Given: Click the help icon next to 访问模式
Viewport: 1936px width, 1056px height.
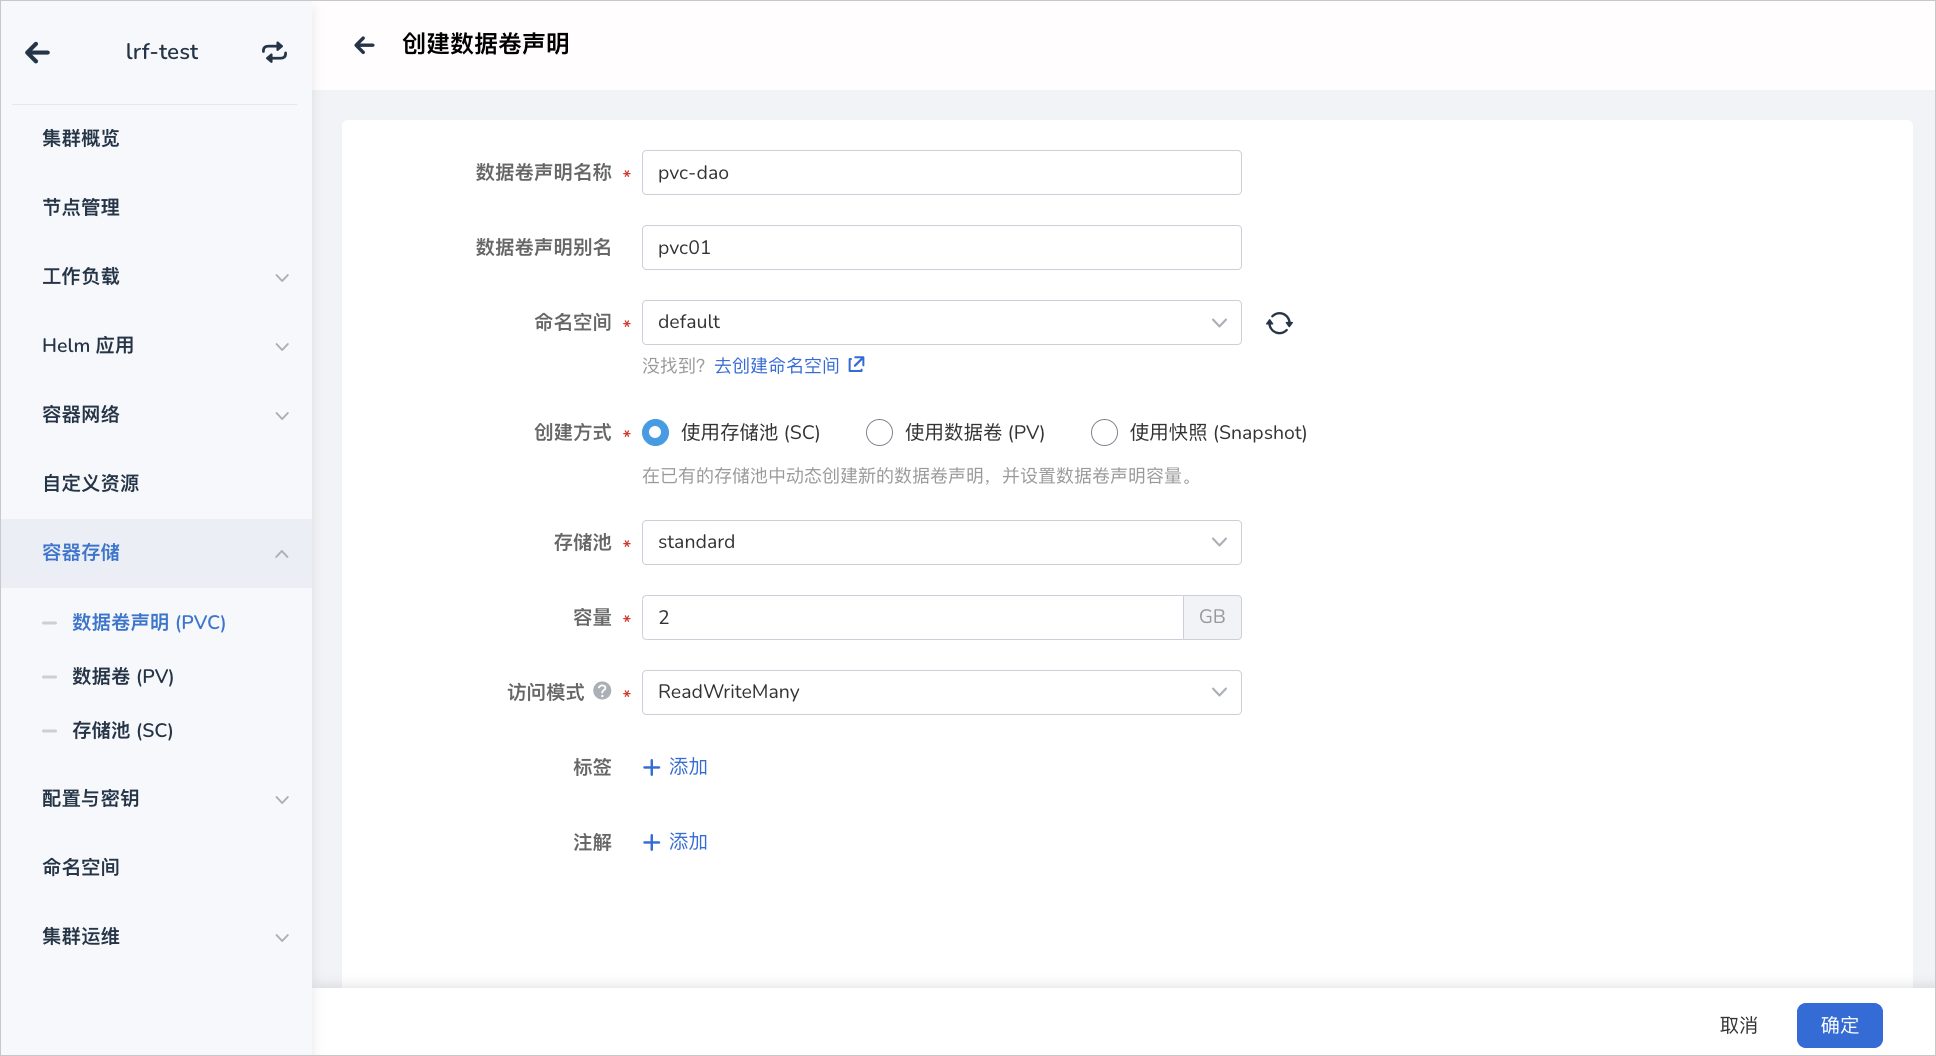Looking at the screenshot, I should (x=602, y=690).
